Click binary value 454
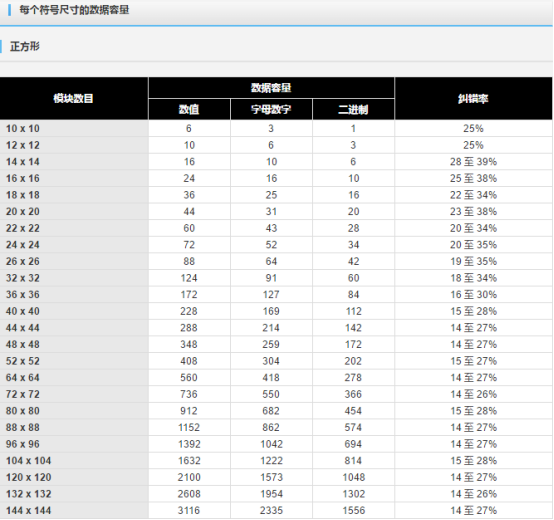554x520 pixels. tap(353, 411)
